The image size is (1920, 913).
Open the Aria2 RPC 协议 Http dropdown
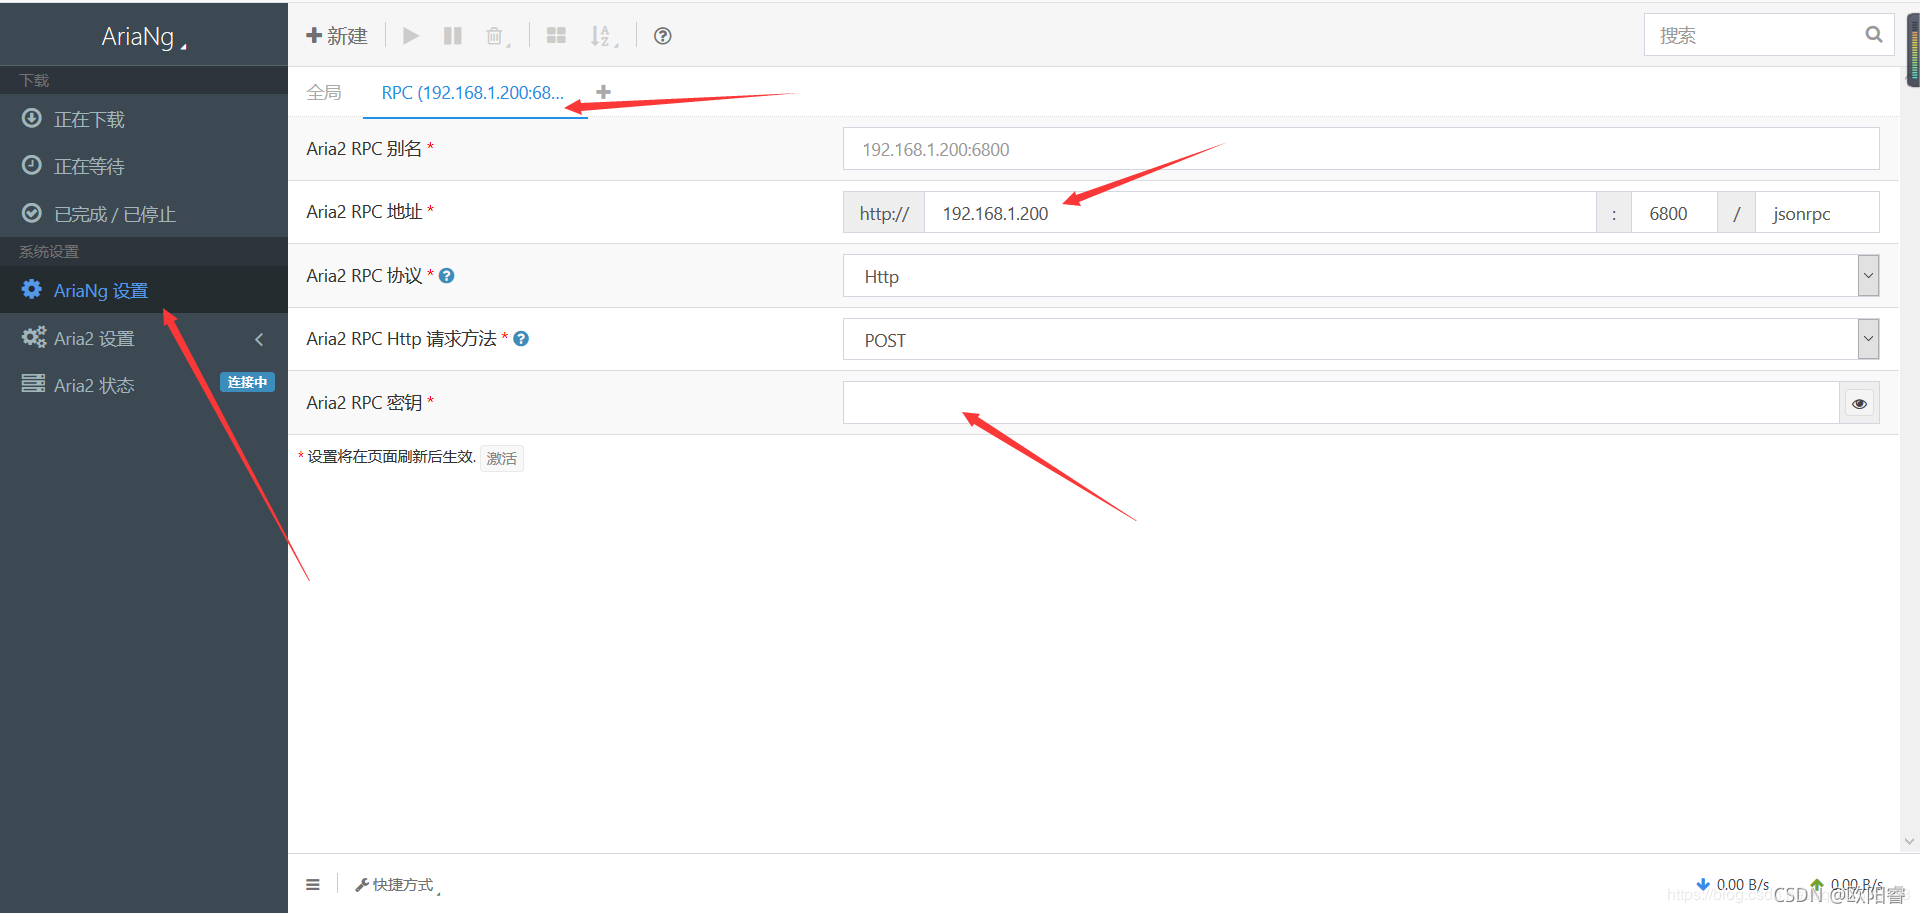[x=1361, y=276]
